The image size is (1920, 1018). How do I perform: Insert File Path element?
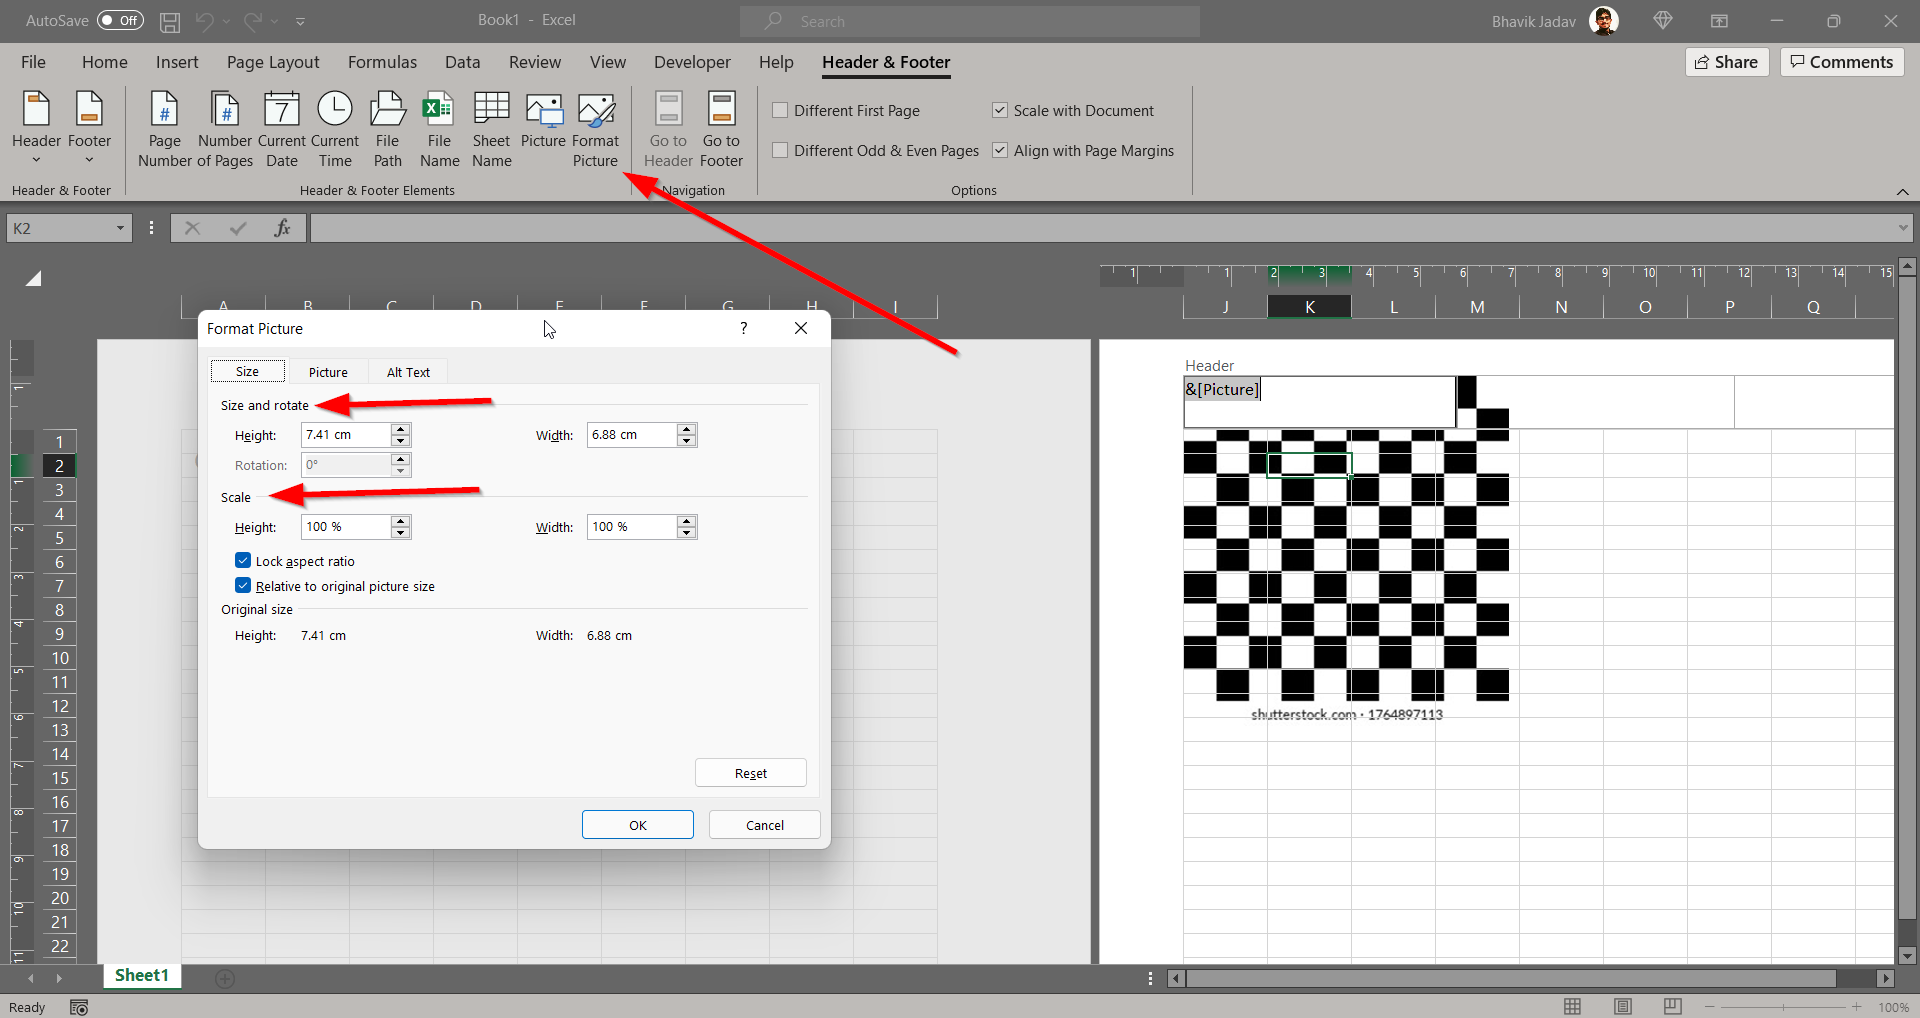pyautogui.click(x=387, y=129)
